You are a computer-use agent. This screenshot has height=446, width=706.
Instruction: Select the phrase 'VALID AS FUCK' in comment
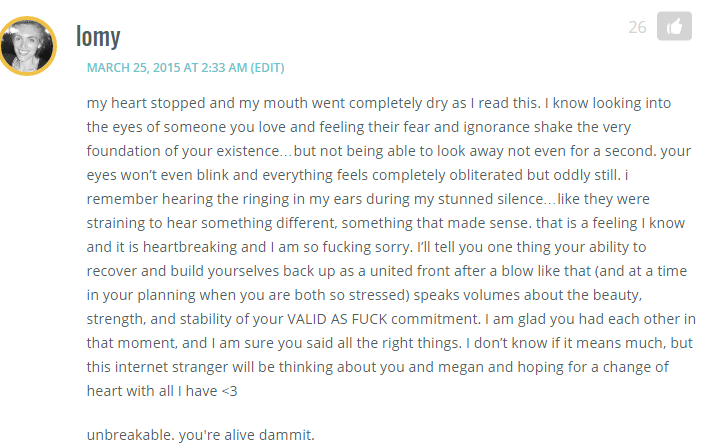[x=337, y=319]
